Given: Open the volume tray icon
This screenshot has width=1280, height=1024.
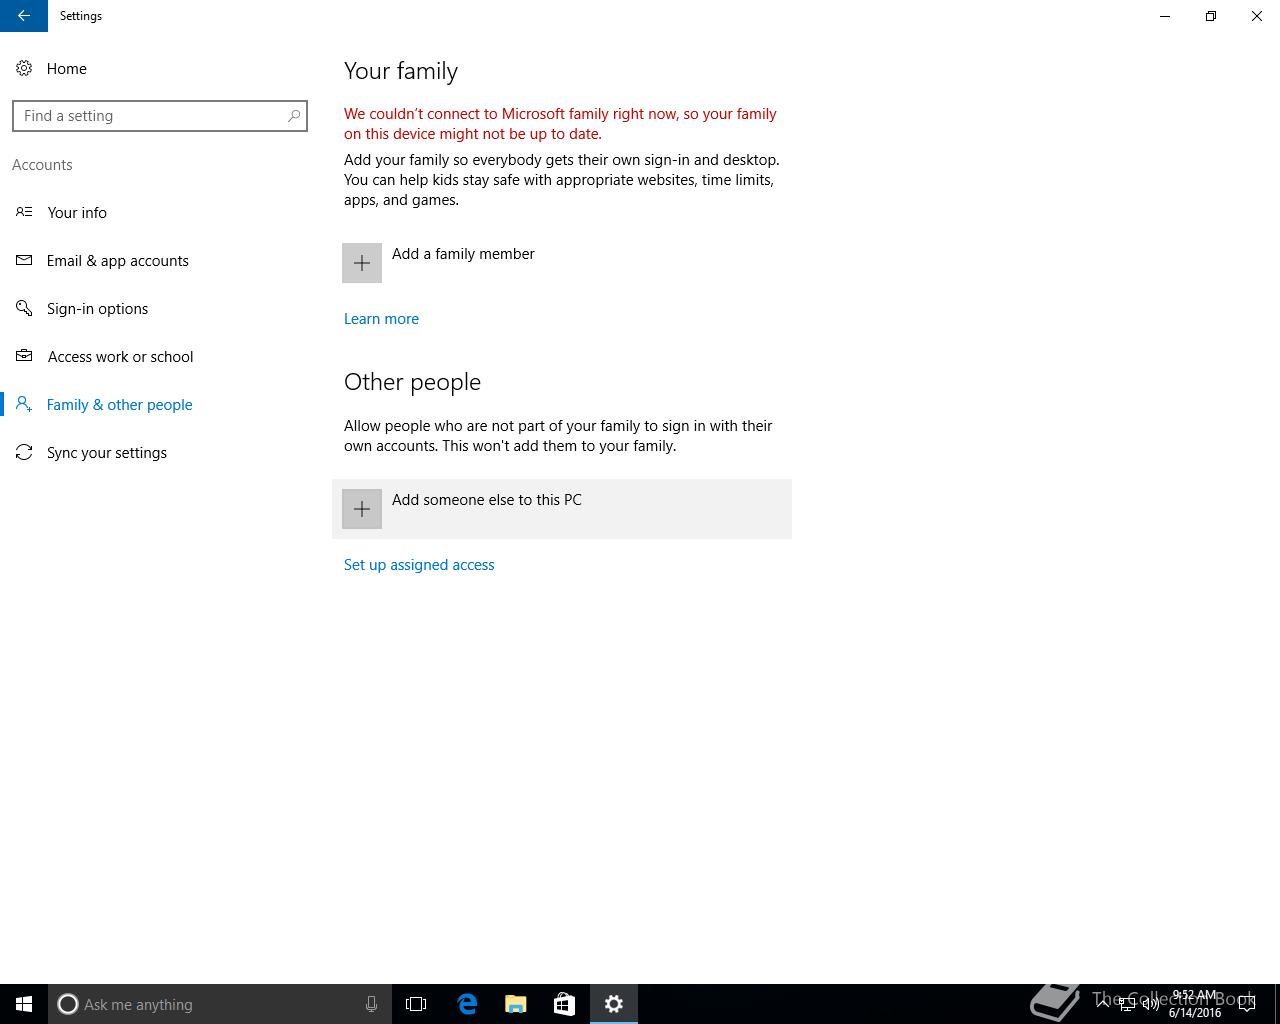Looking at the screenshot, I should point(1151,1004).
